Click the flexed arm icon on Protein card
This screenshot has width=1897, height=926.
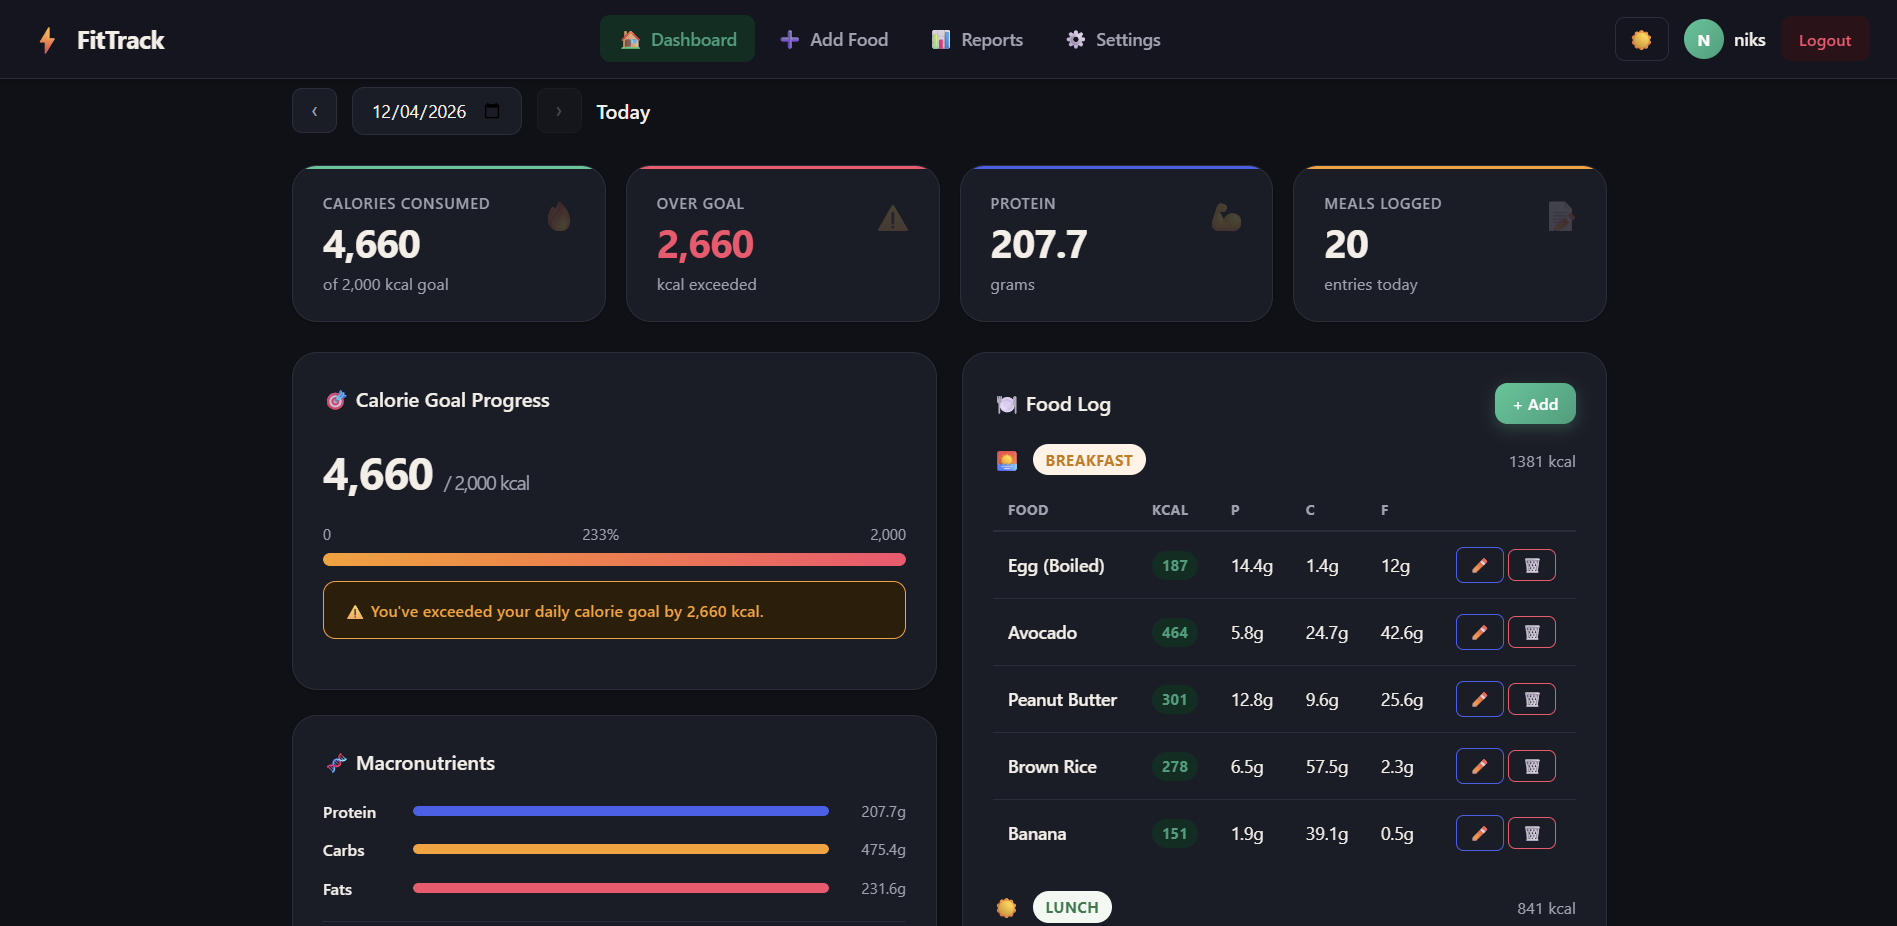(x=1226, y=217)
